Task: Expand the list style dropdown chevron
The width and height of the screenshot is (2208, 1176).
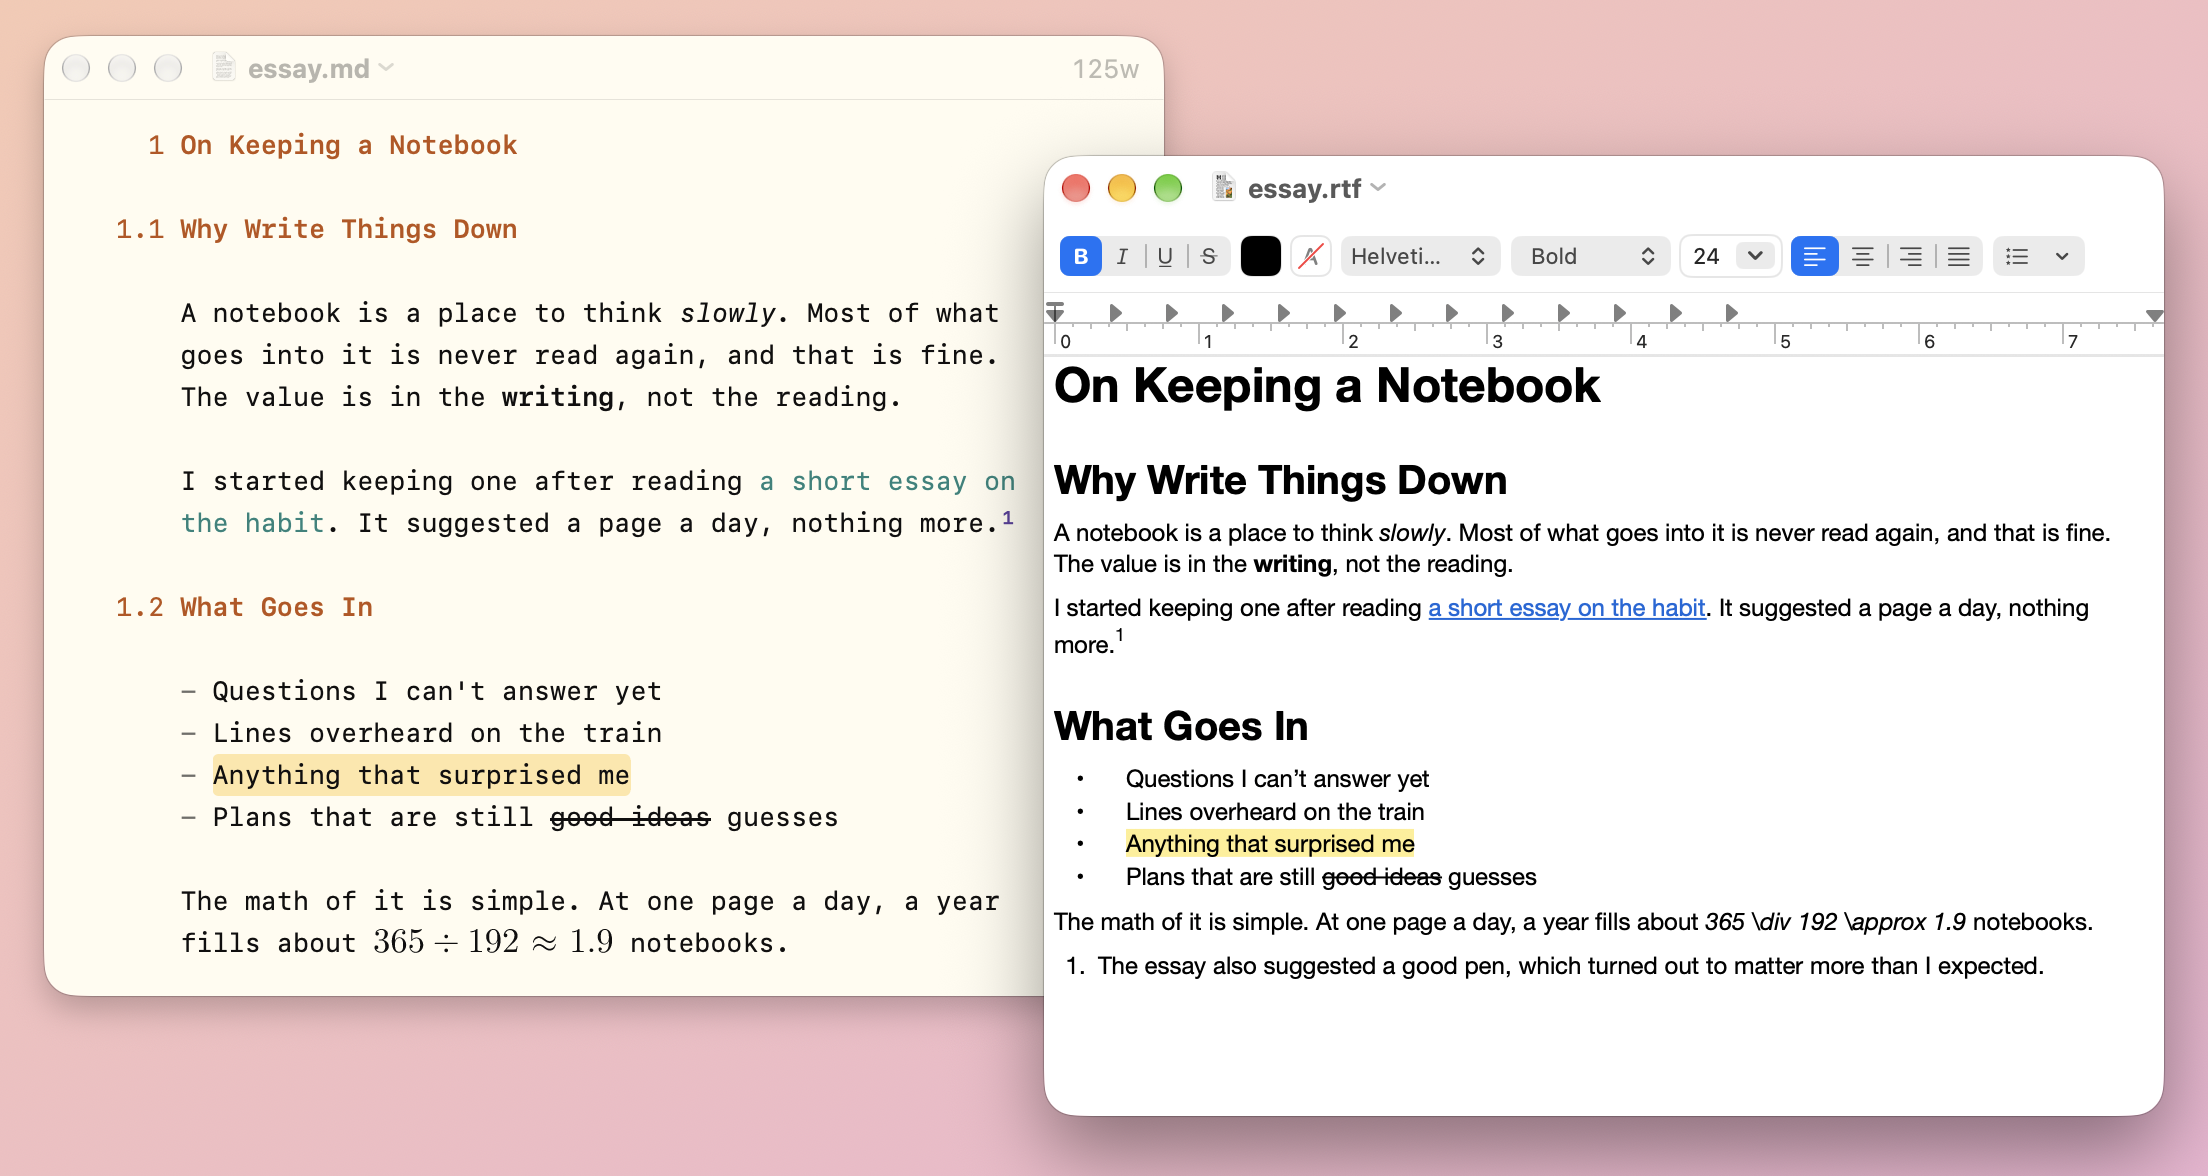Action: [x=2062, y=257]
